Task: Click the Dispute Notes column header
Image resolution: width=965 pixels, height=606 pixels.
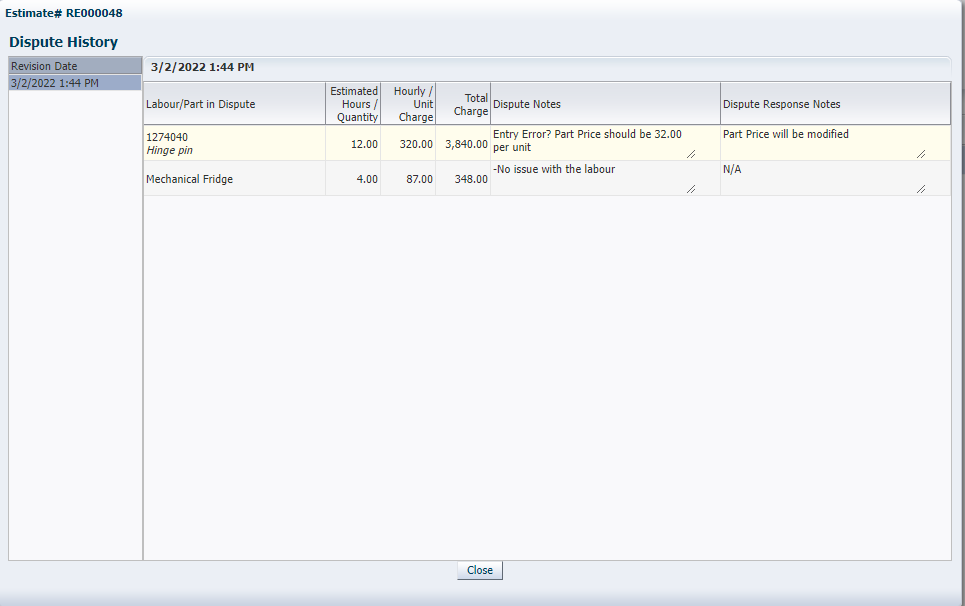Action: click(x=605, y=104)
